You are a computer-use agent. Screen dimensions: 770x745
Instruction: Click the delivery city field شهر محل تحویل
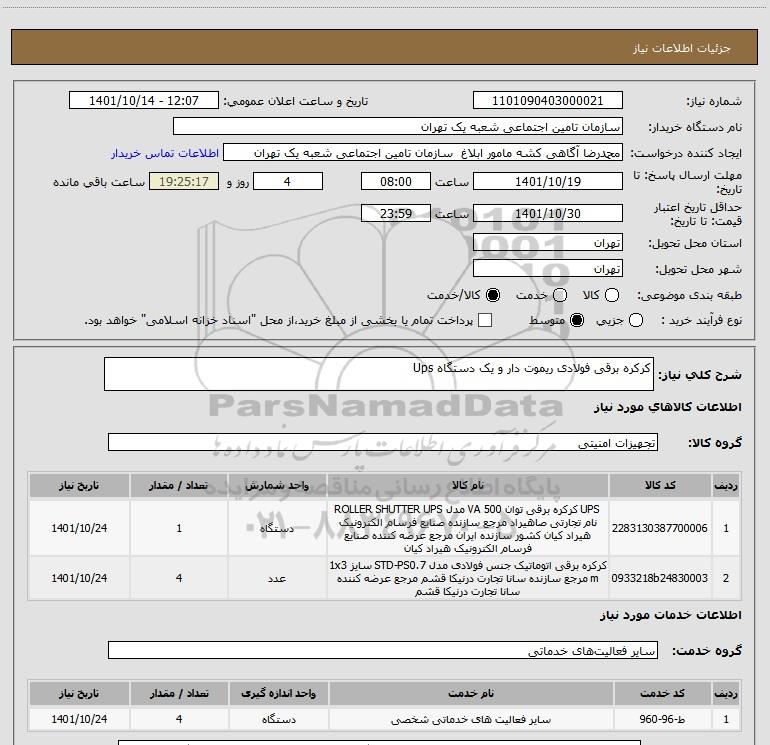click(548, 269)
